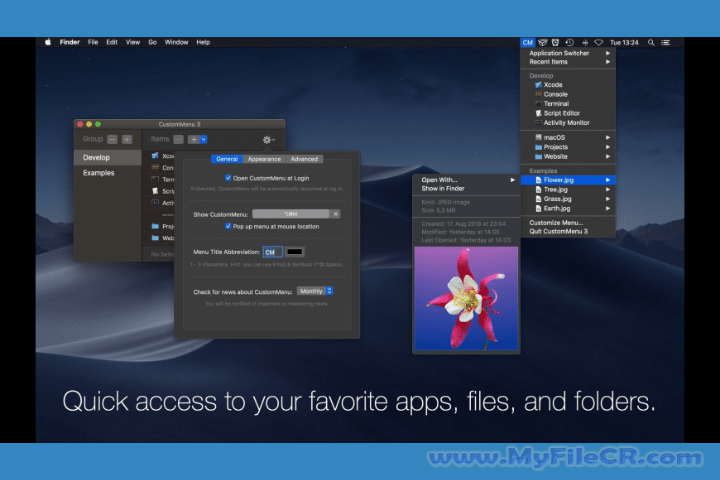720x480 pixels.
Task: Select the Terminal row in items list
Action: (159, 180)
